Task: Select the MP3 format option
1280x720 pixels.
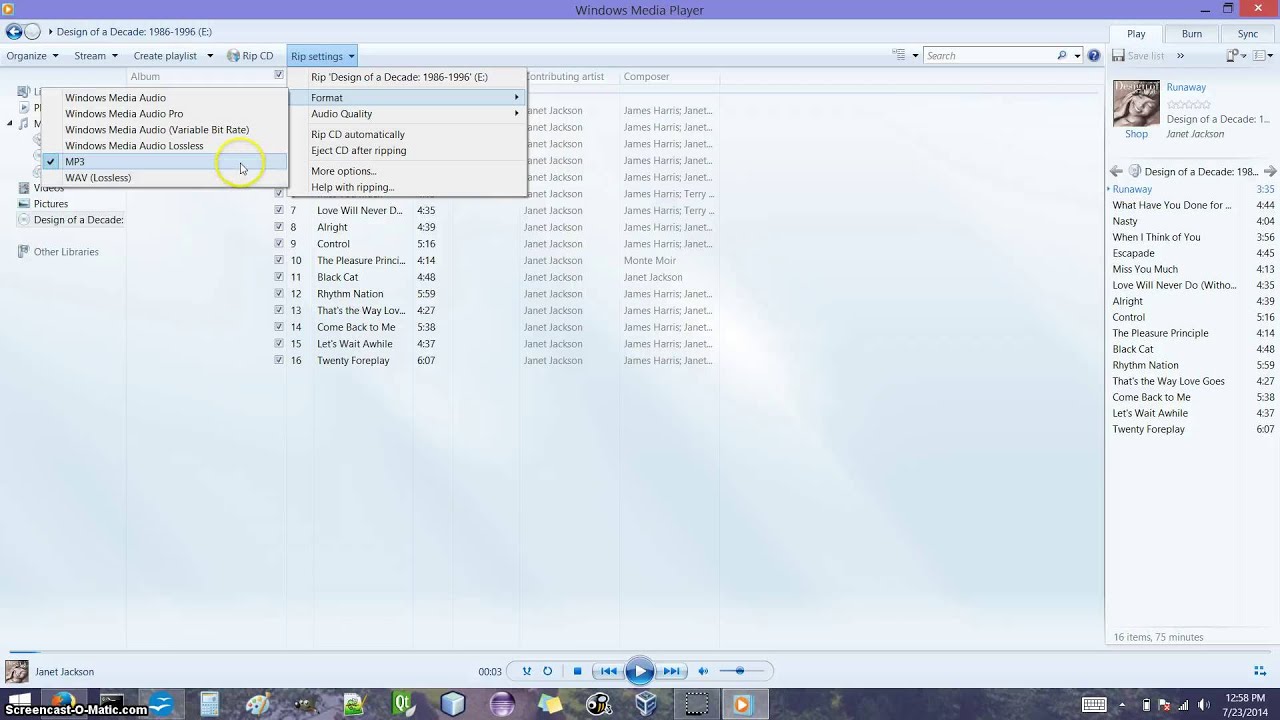Action: [164, 162]
